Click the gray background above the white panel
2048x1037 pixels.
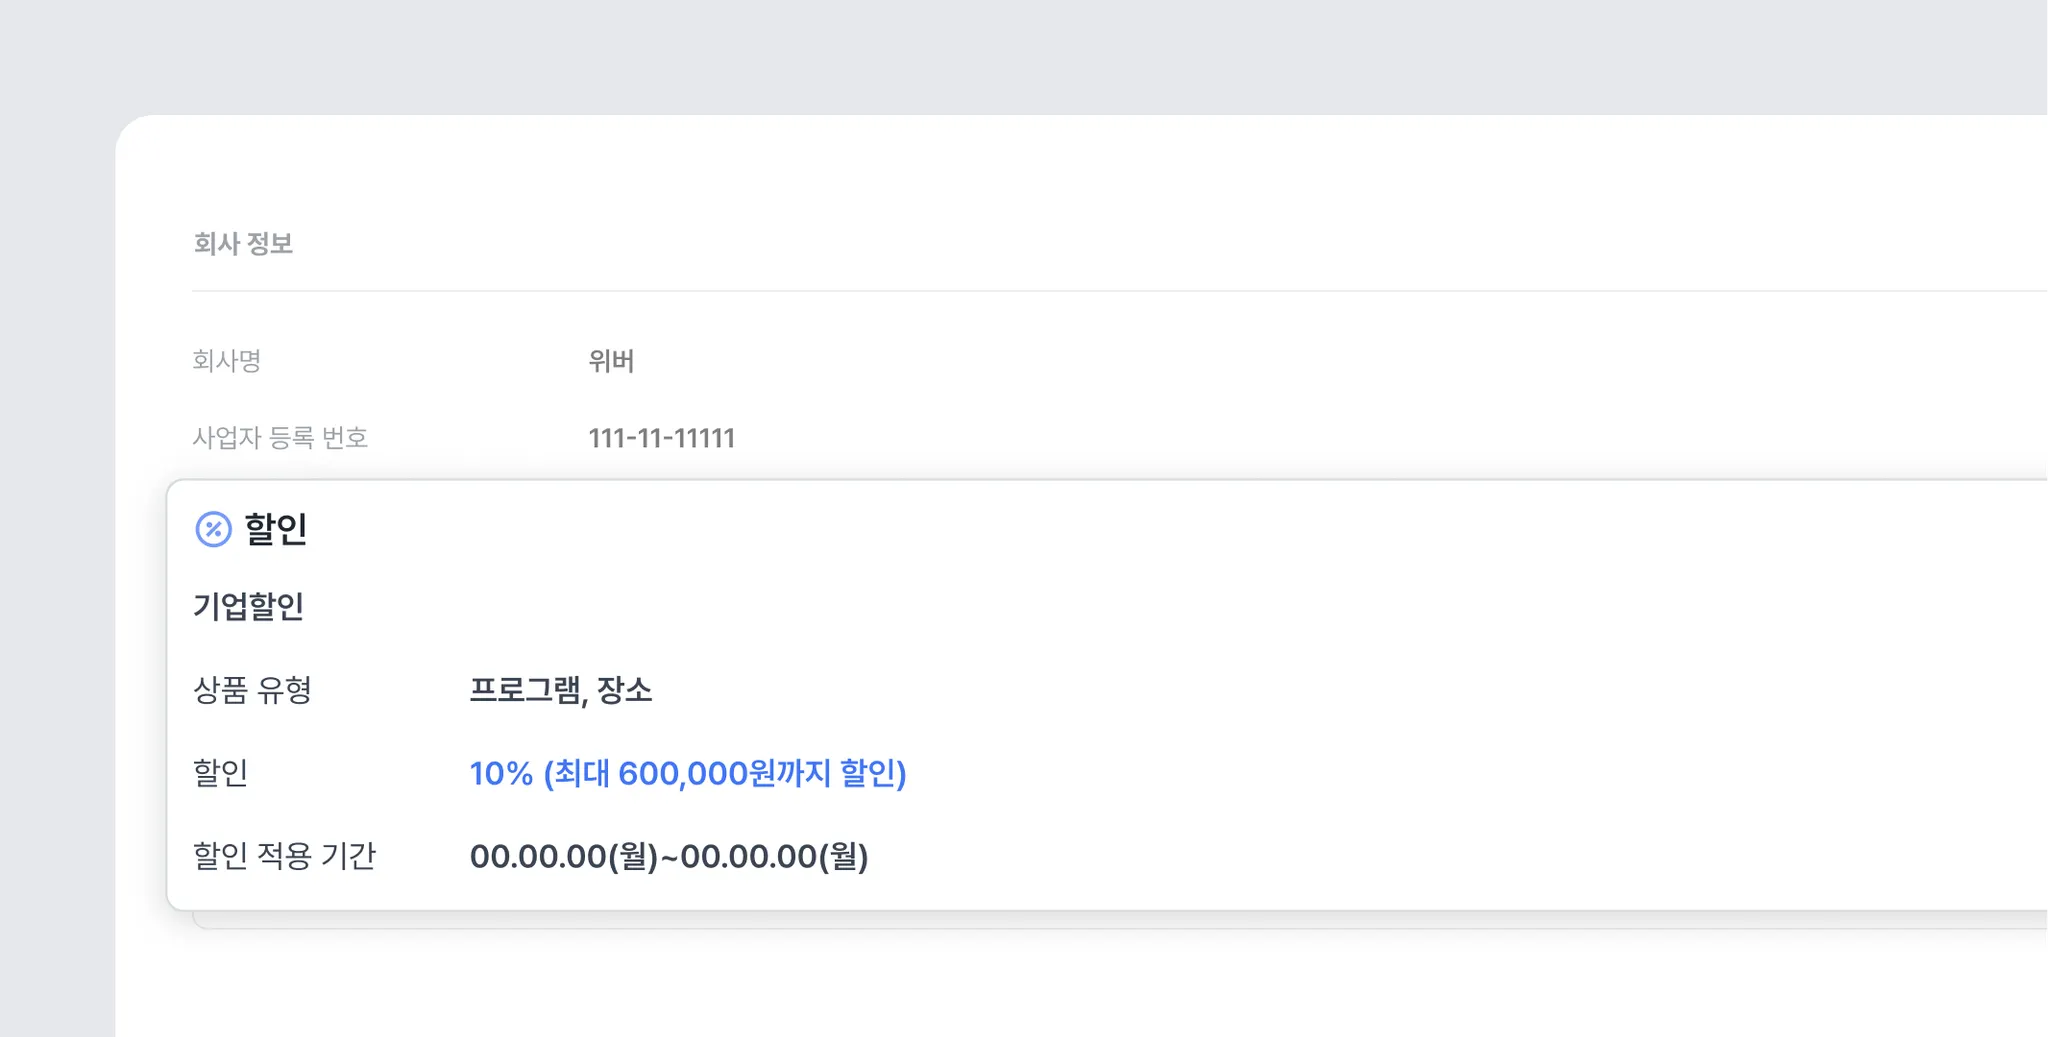[1000, 55]
